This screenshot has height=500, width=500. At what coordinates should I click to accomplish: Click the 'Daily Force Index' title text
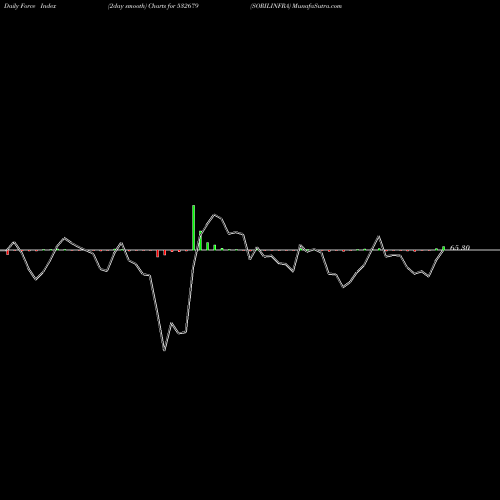pos(30,6)
